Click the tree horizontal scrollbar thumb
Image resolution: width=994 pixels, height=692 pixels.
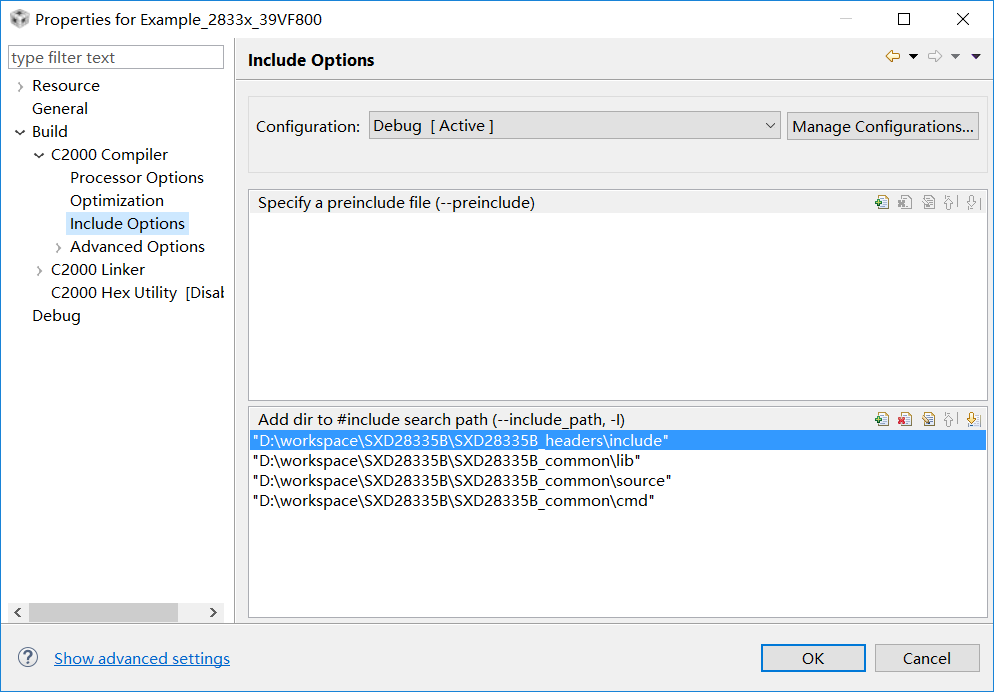coord(103,612)
